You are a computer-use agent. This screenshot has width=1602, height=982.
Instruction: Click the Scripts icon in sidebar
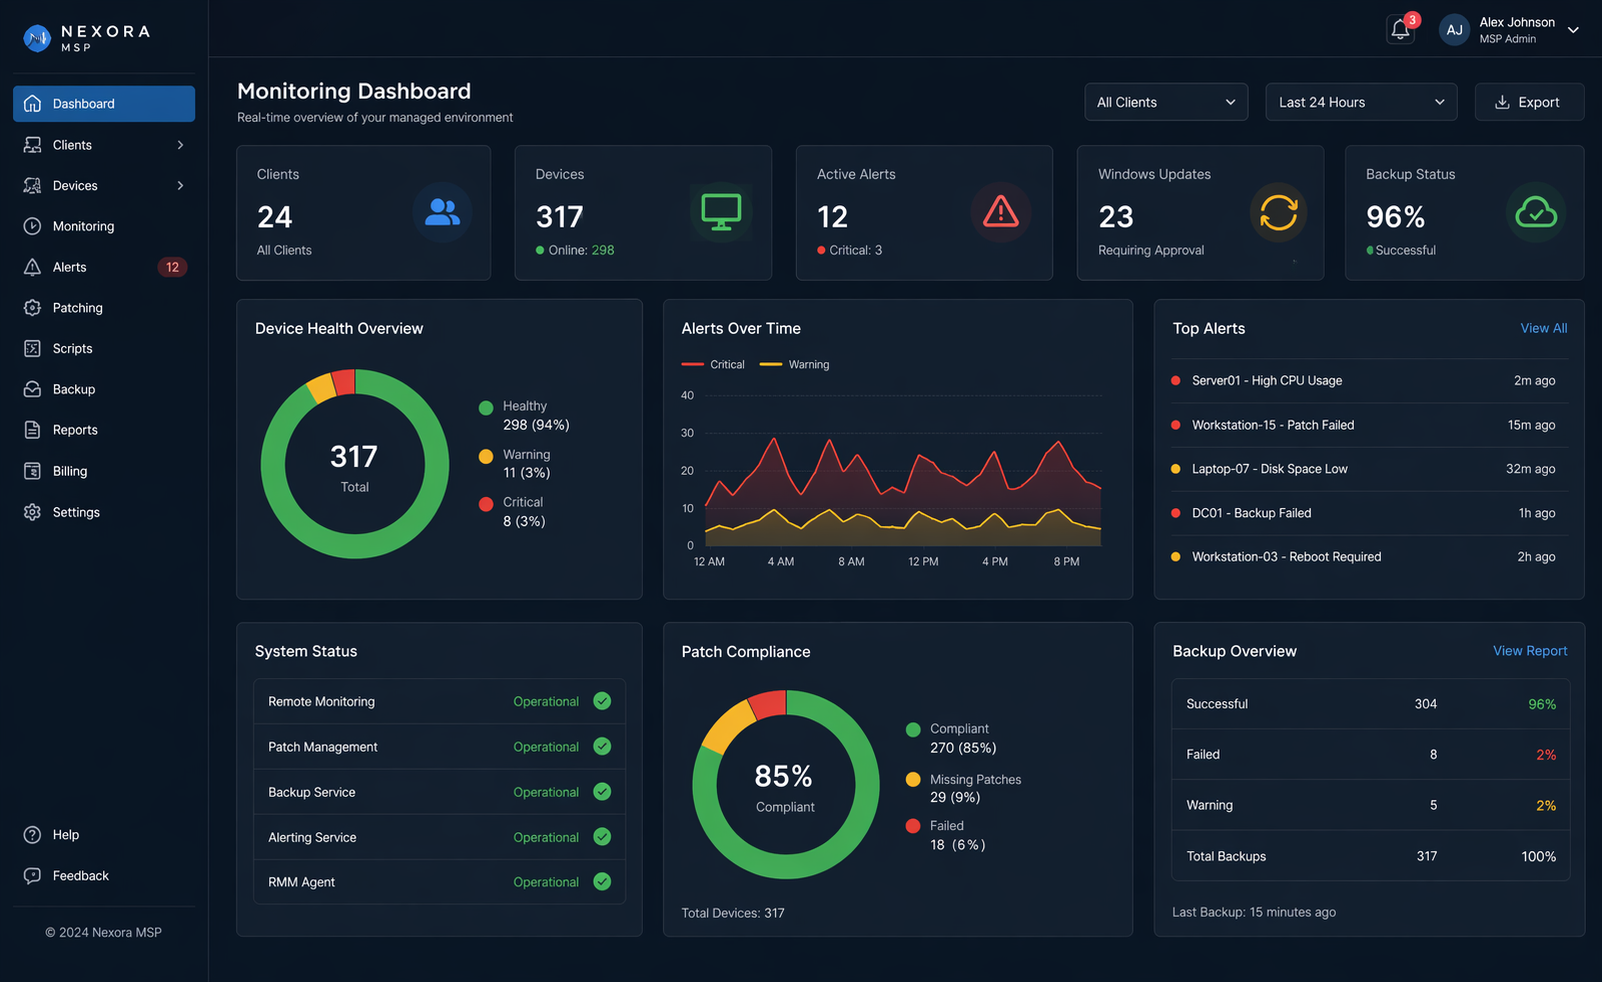click(x=33, y=349)
